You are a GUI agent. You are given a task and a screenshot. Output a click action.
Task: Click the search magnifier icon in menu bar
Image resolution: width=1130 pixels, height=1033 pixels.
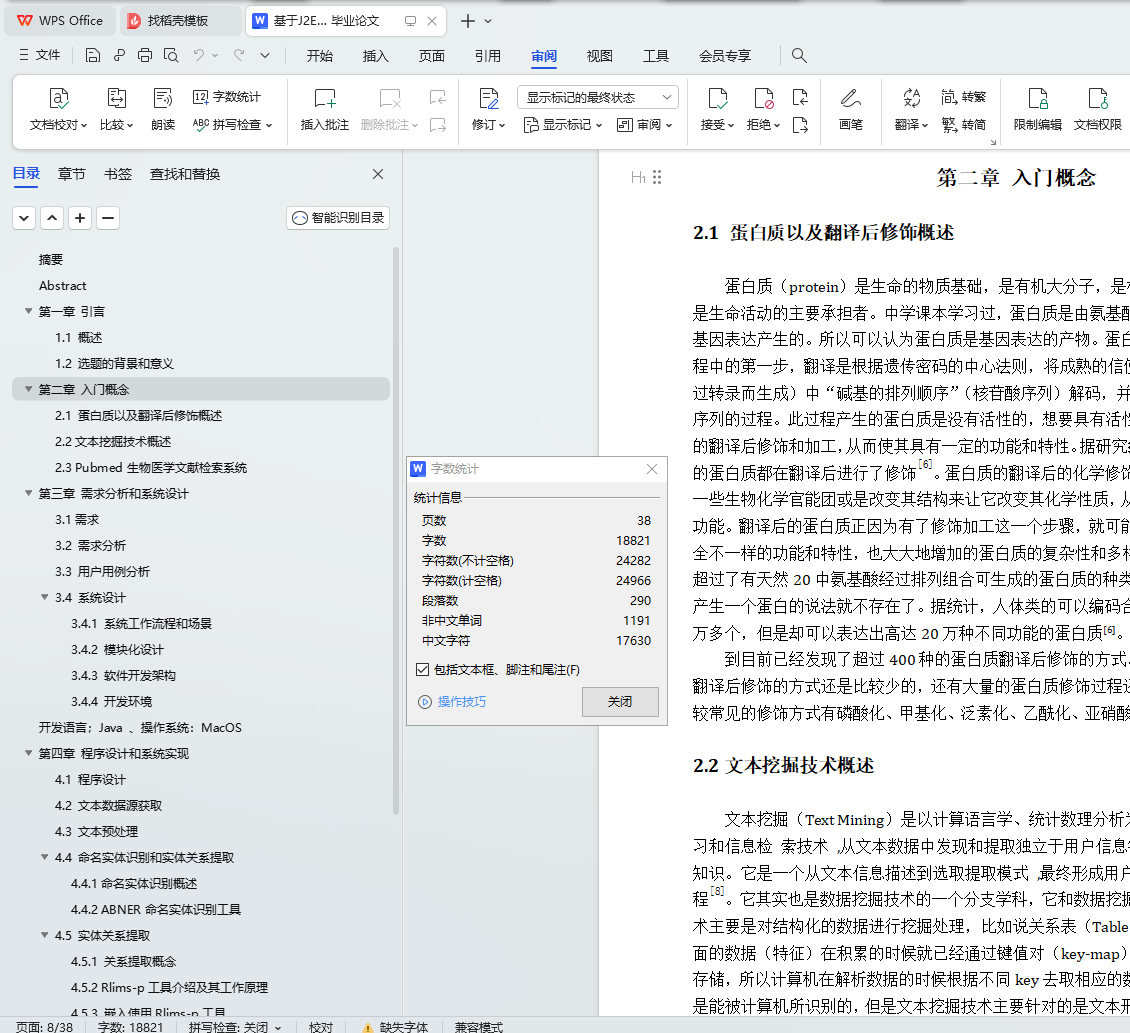799,56
